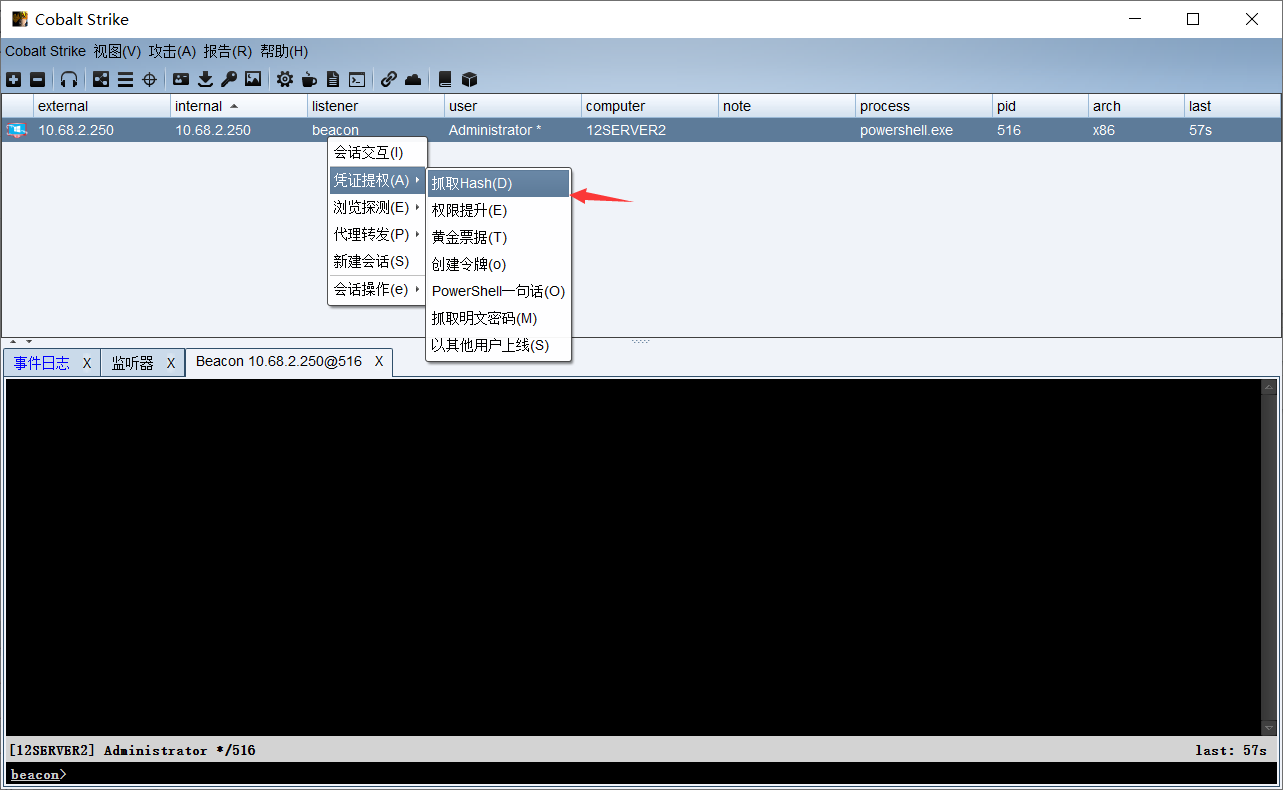Viewport: 1283px width, 790px height.
Task: Click the cube About icon
Action: tap(469, 79)
